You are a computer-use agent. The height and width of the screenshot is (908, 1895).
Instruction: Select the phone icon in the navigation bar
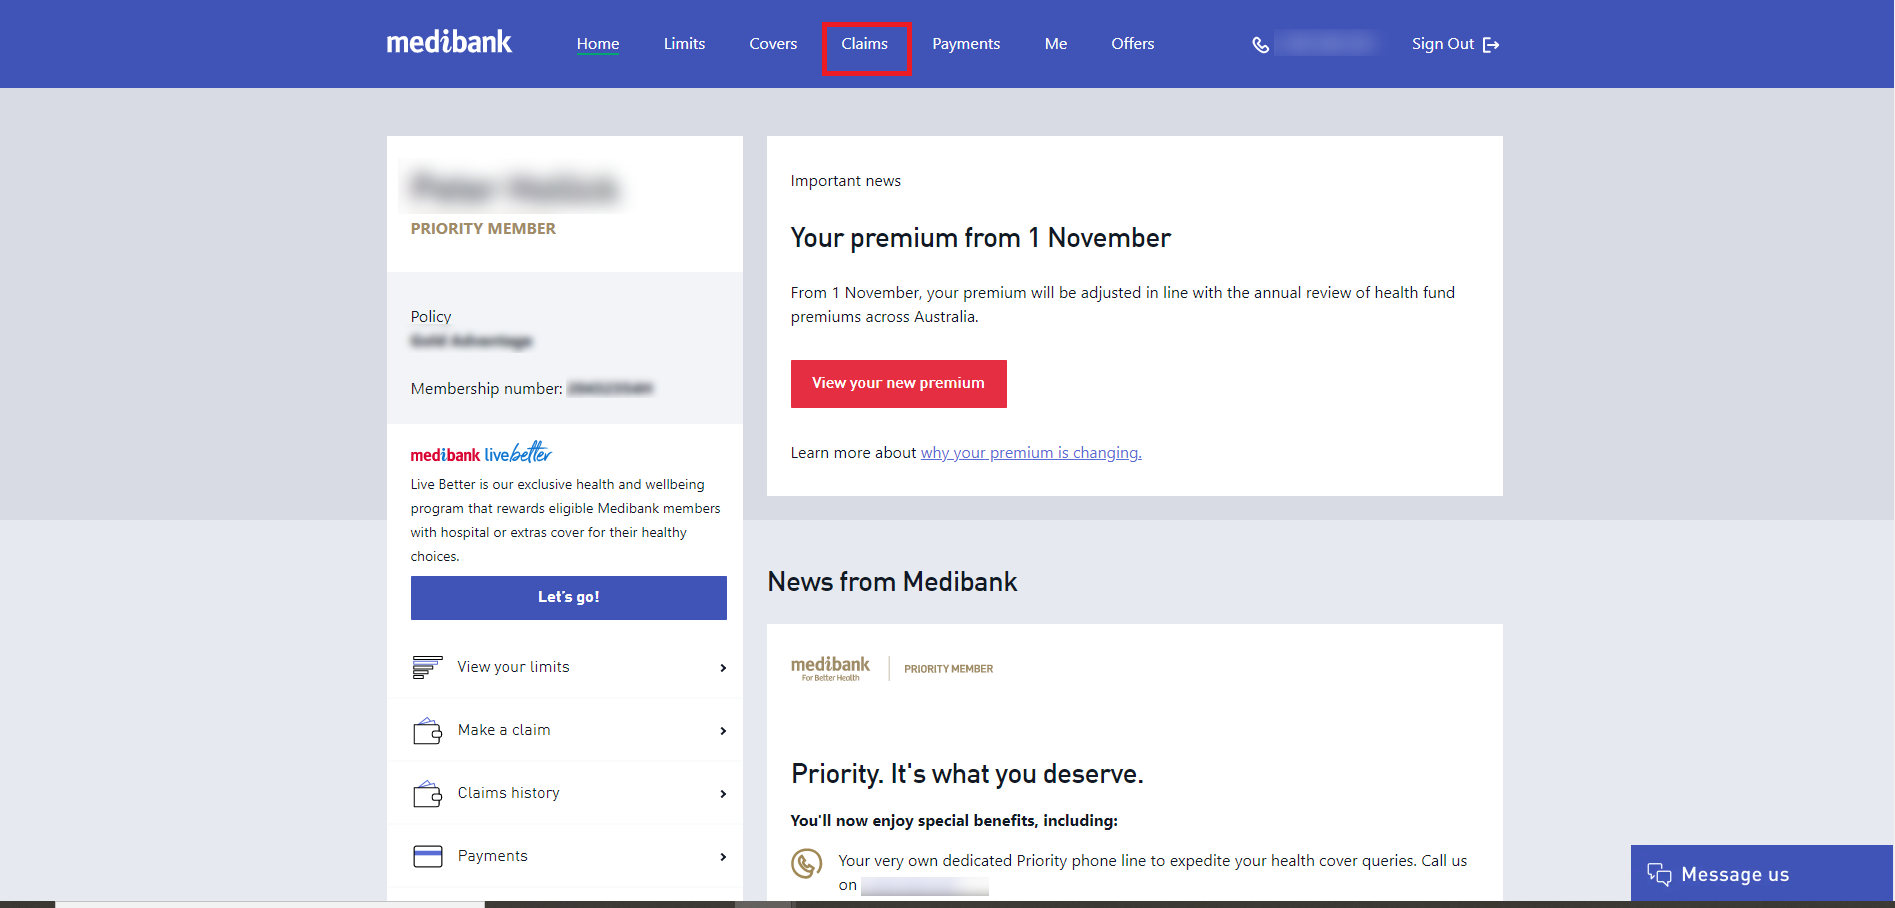1259,44
